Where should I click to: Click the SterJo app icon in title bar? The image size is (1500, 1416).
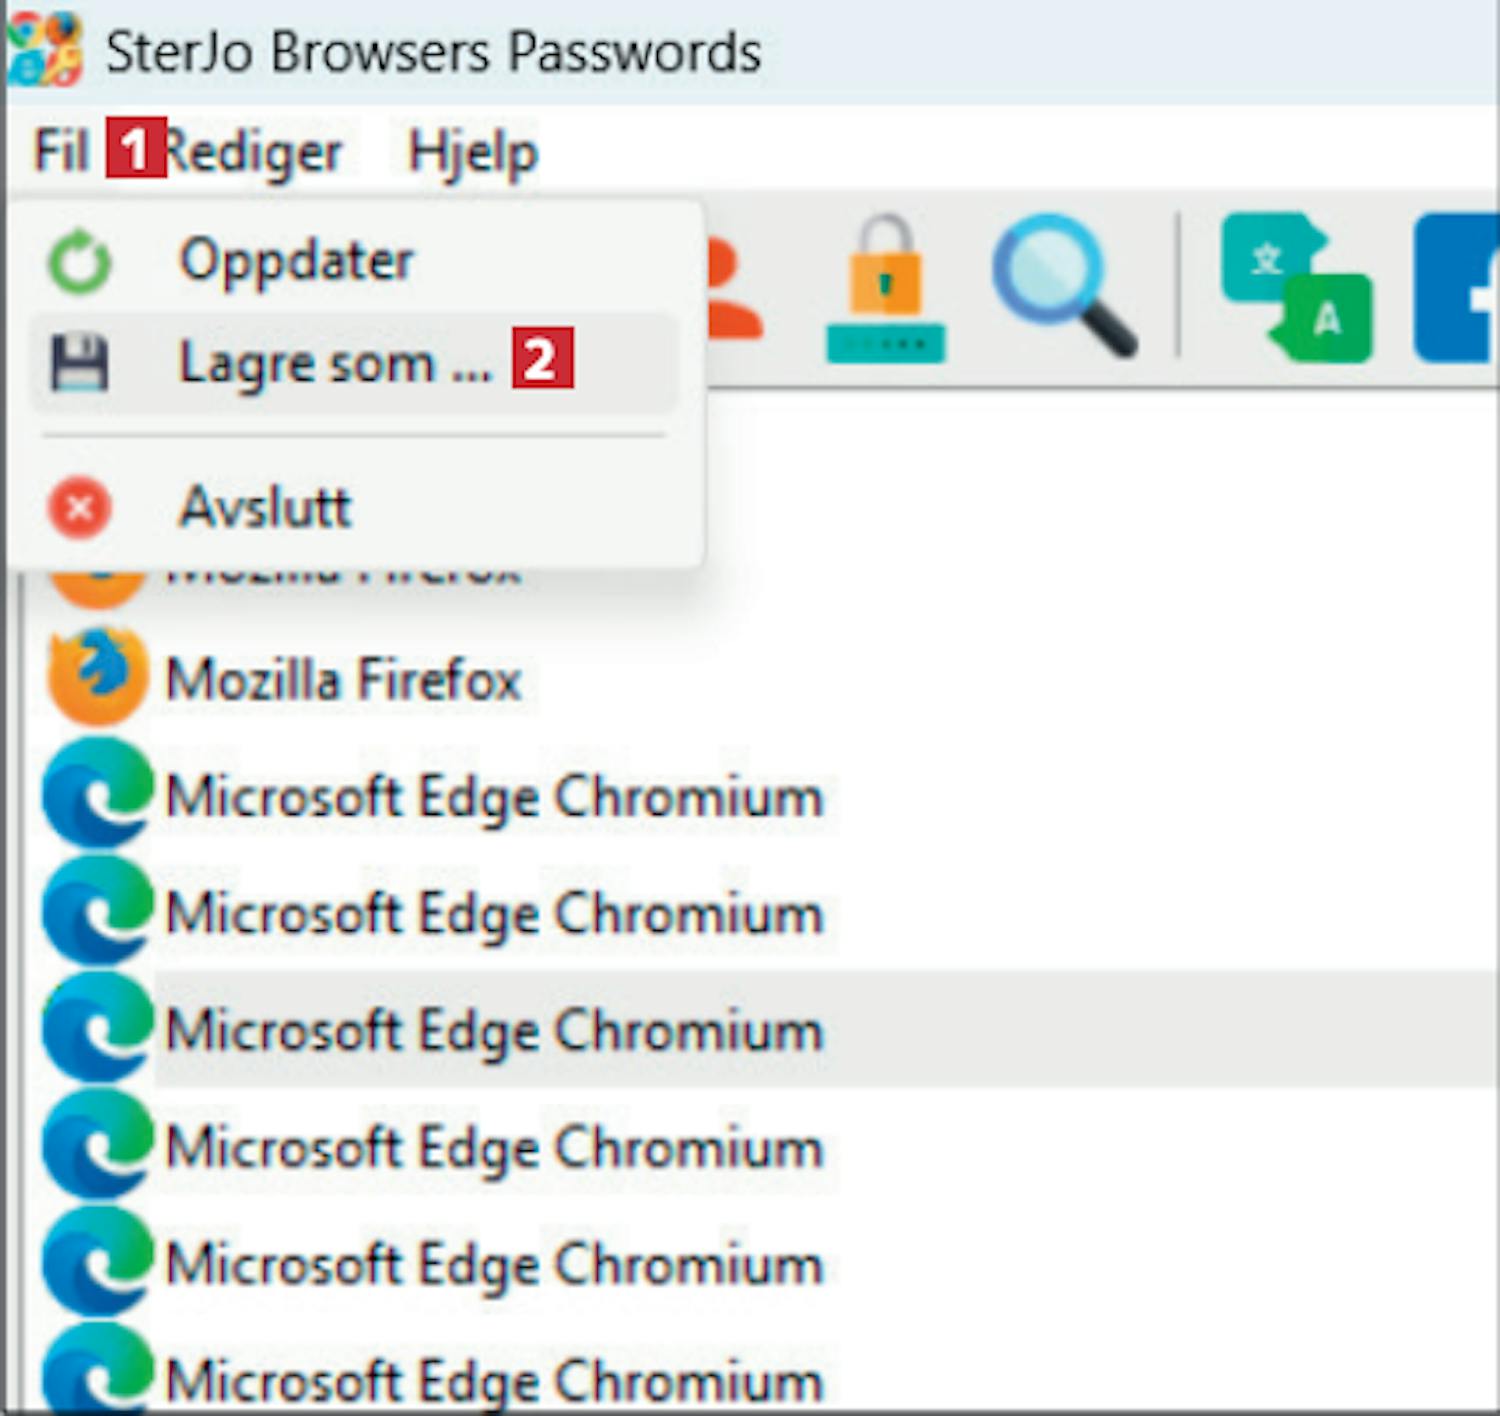point(44,49)
